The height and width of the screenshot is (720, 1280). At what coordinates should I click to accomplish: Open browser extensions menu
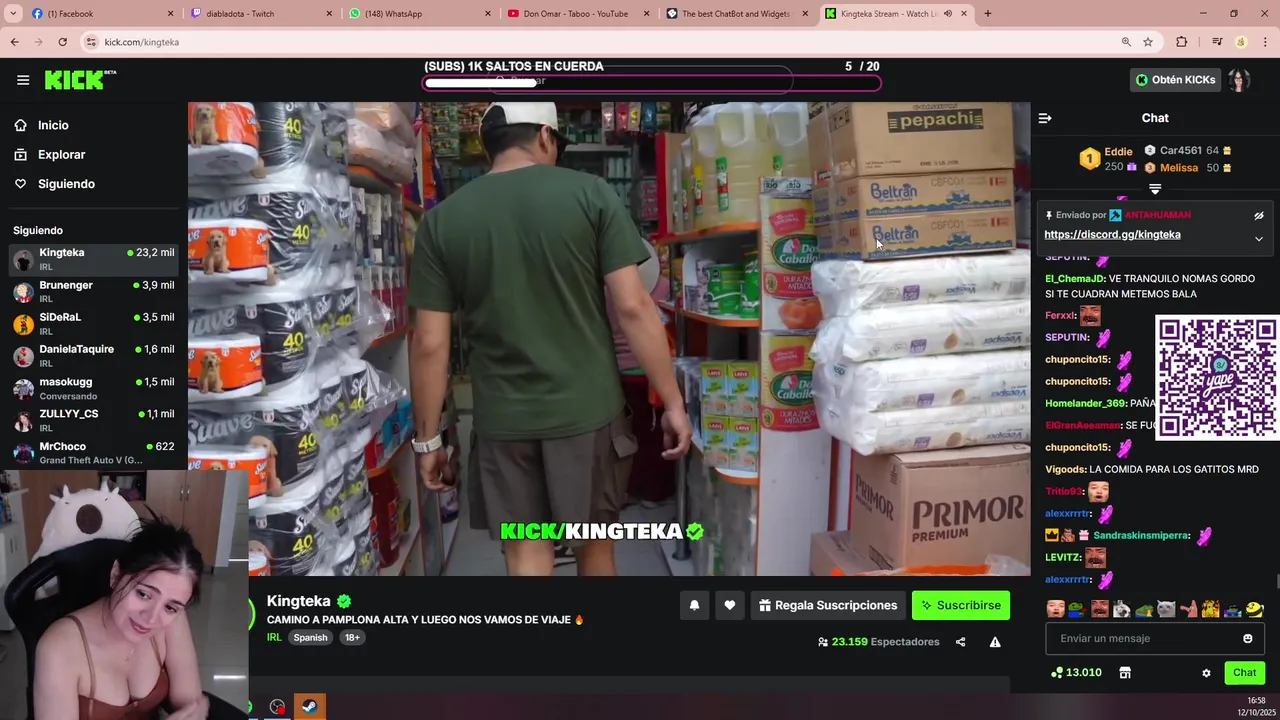point(1182,42)
